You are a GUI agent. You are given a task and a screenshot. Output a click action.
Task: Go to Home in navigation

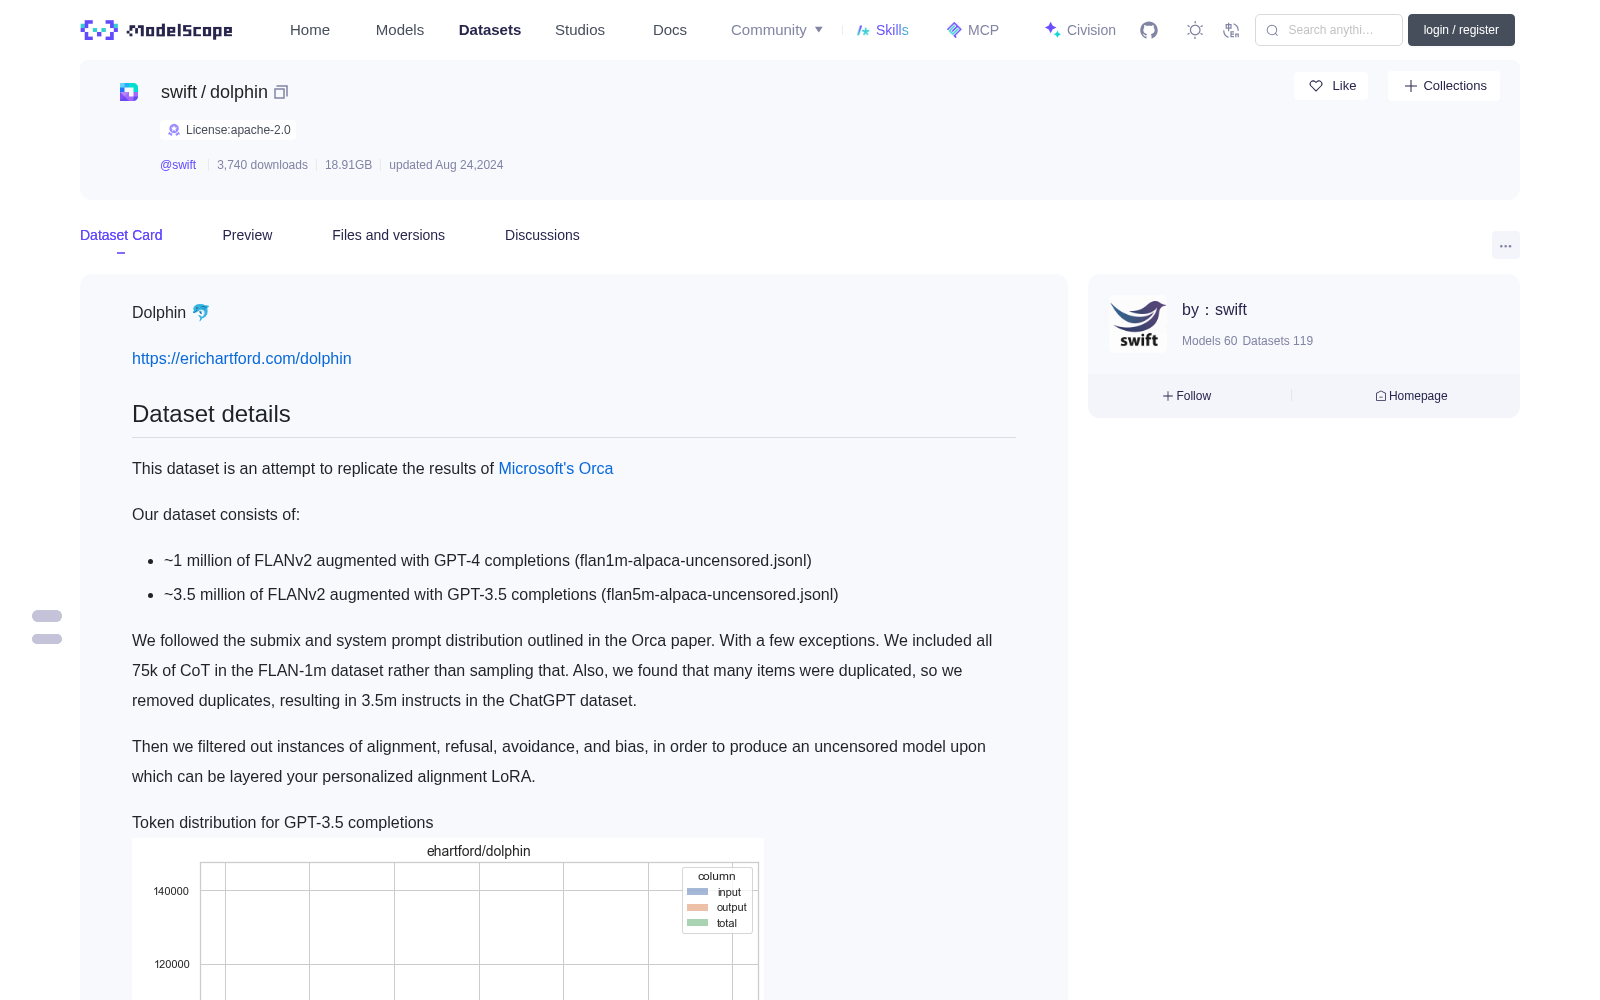(310, 30)
